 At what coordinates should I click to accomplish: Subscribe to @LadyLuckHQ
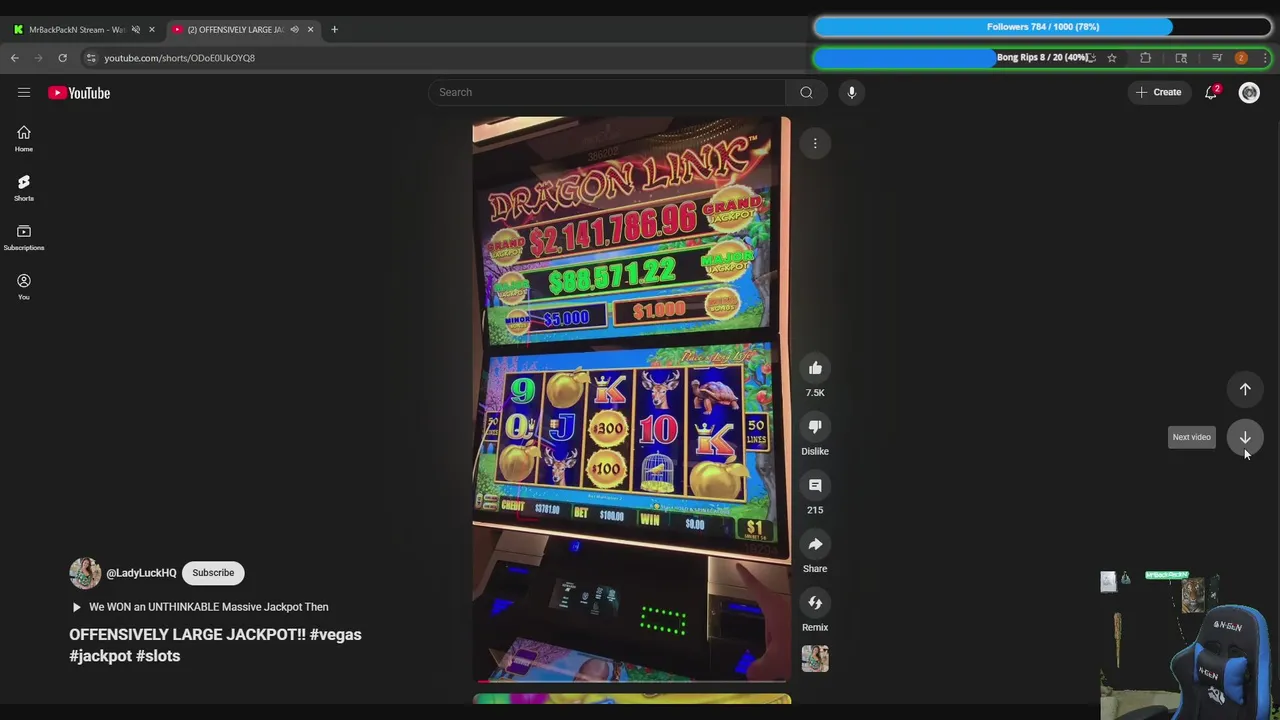[213, 573]
